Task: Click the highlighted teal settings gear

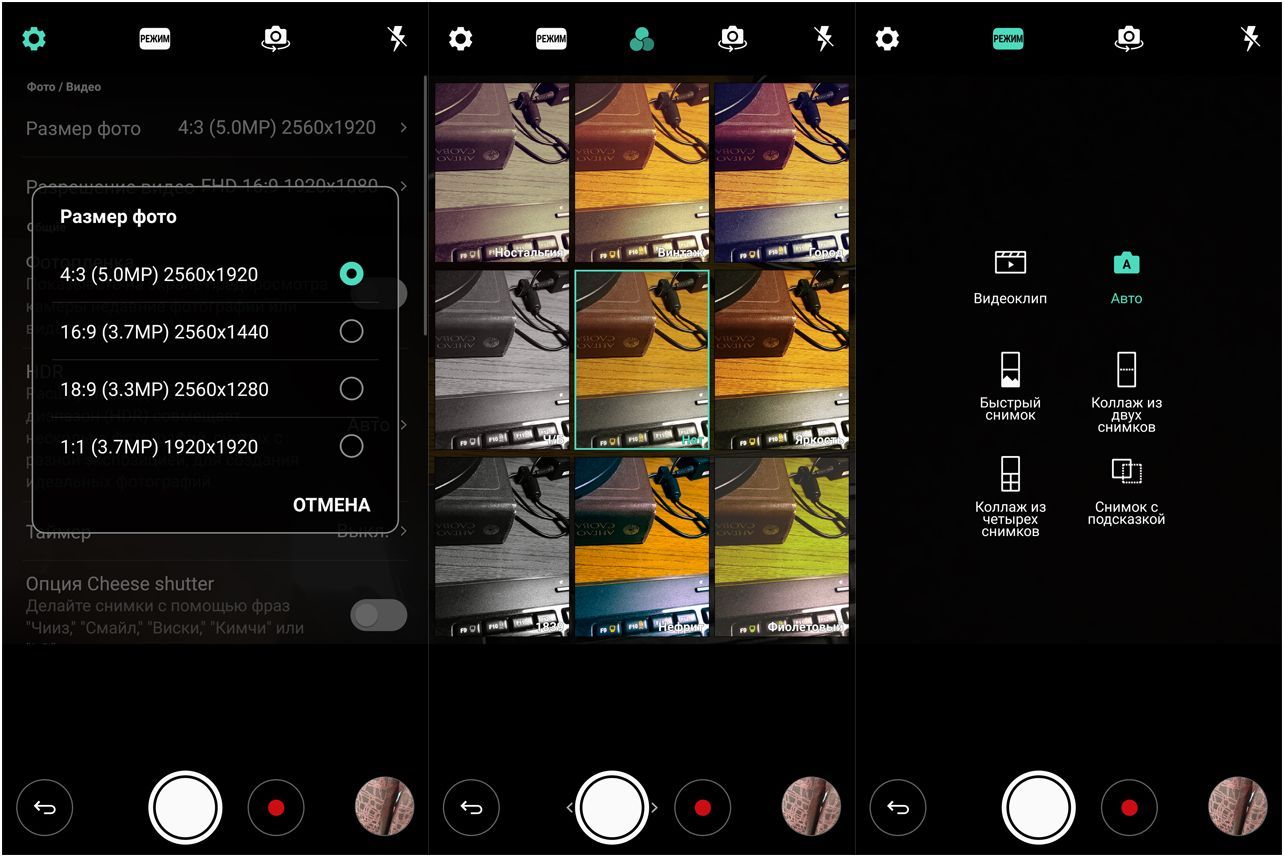Action: 34,39
